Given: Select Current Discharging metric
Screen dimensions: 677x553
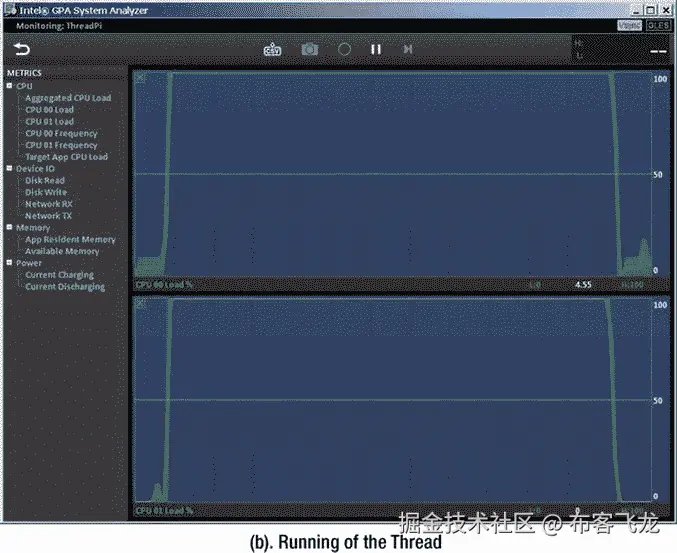Looking at the screenshot, I should (65, 286).
